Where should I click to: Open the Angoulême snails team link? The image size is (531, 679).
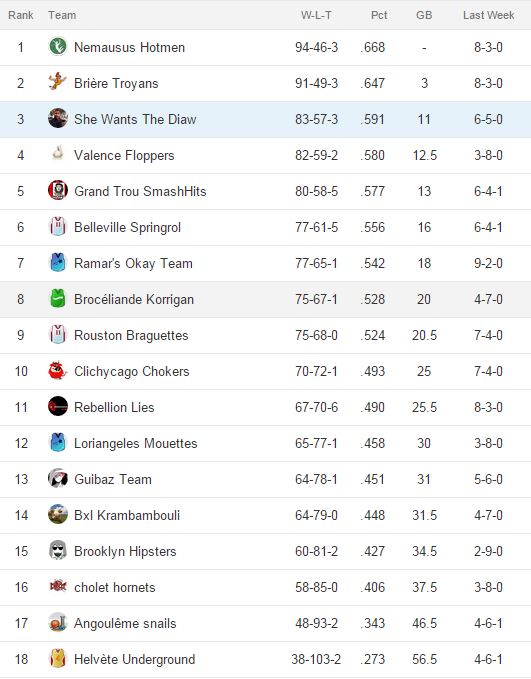coord(125,624)
